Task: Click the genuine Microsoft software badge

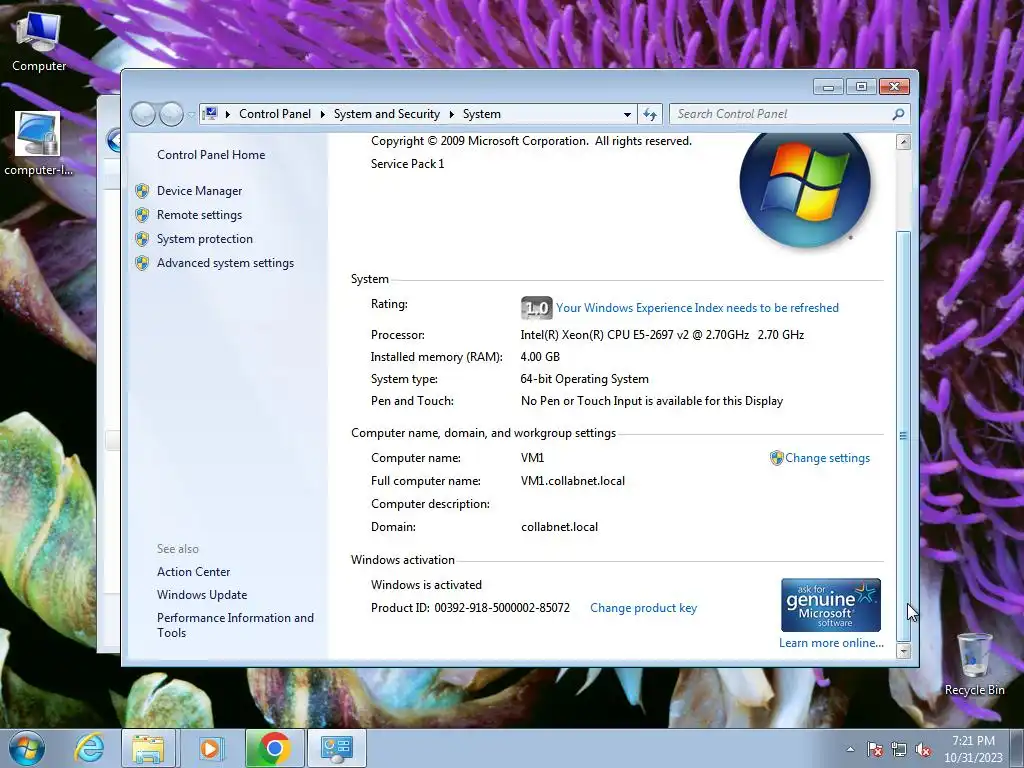Action: pyautogui.click(x=831, y=605)
